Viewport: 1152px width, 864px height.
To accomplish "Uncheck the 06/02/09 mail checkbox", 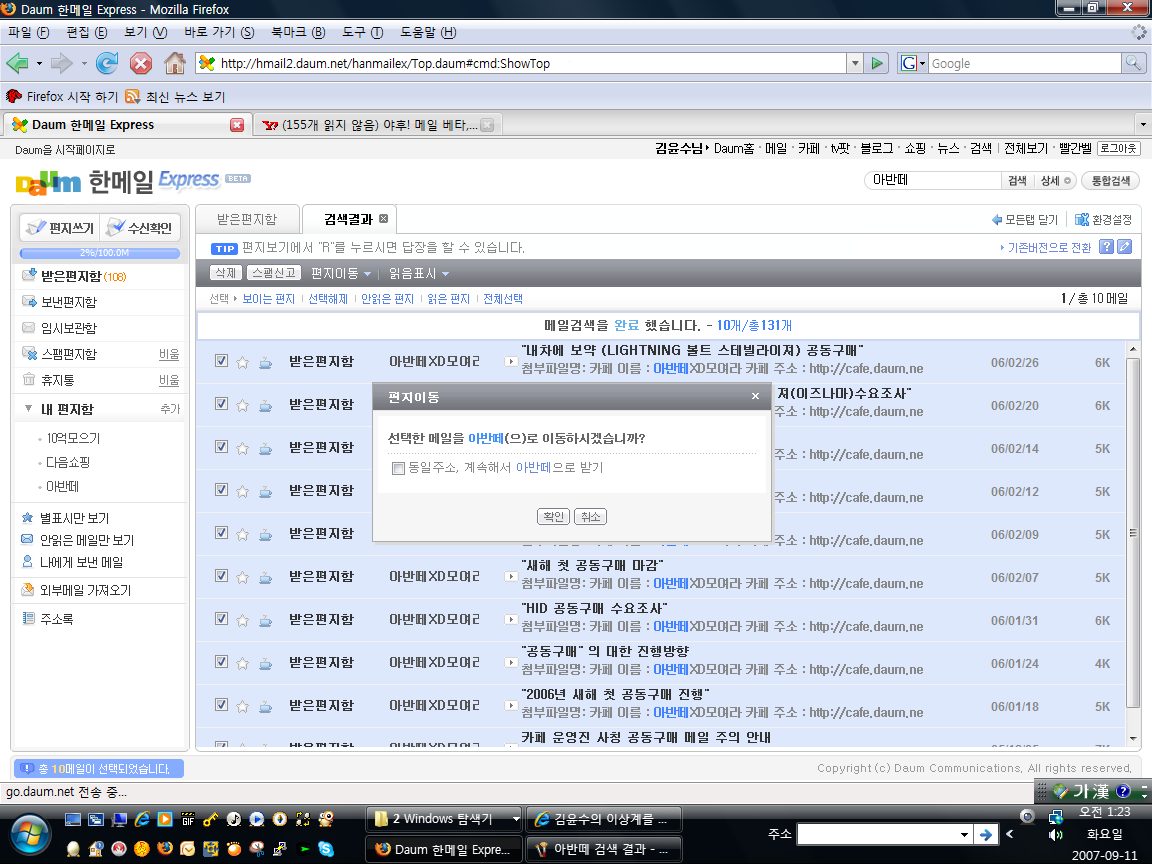I will (221, 533).
